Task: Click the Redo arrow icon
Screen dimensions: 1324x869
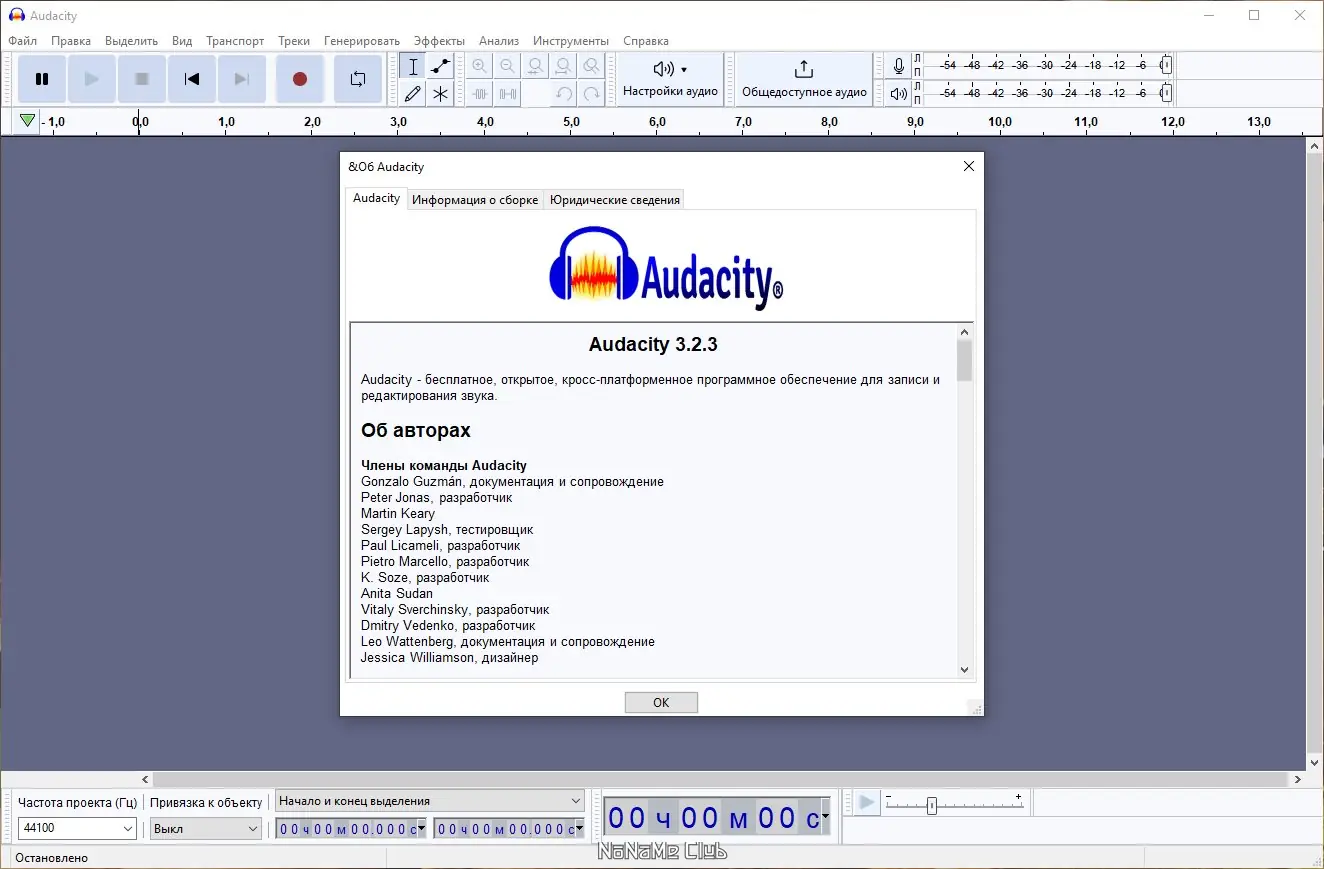Action: point(592,94)
